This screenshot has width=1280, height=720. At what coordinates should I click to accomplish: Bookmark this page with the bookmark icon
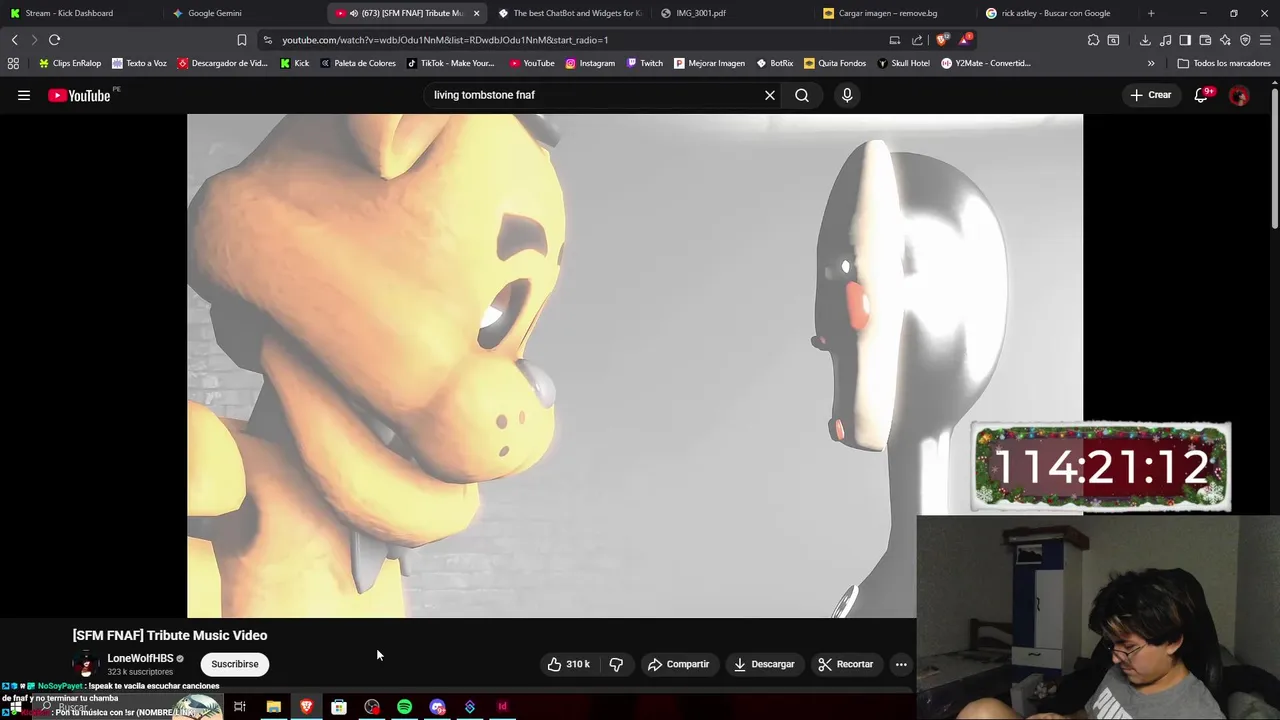pos(241,40)
